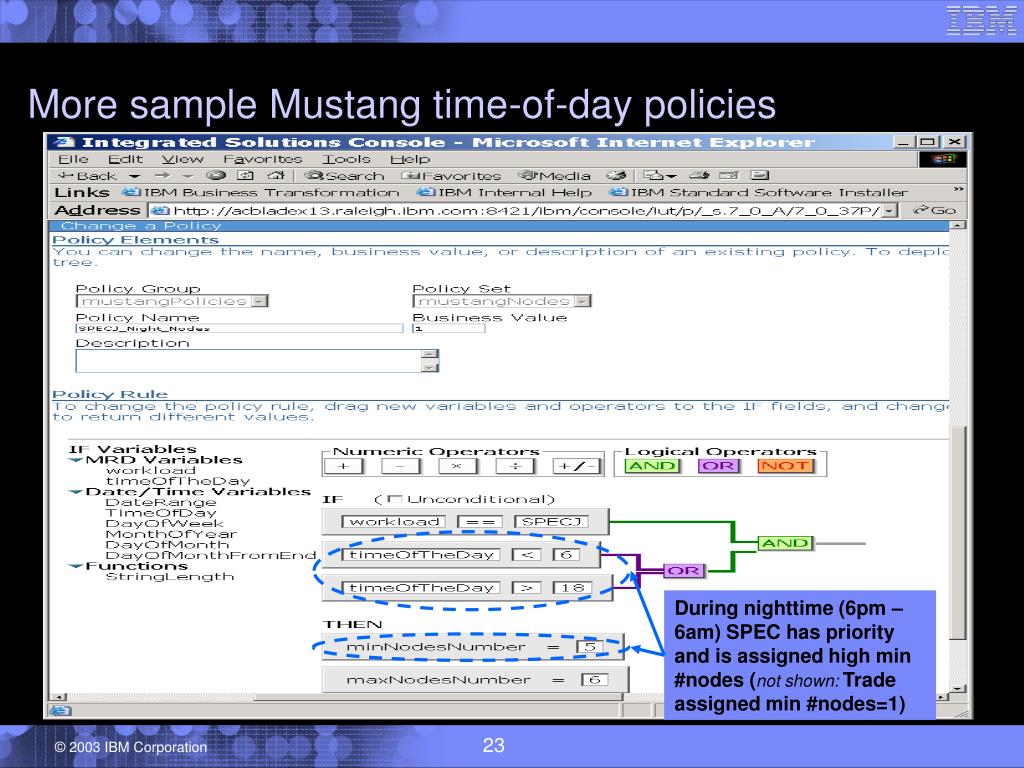Click Description box scroll up arrow
Viewport: 1024px width, 768px height.
tap(430, 355)
